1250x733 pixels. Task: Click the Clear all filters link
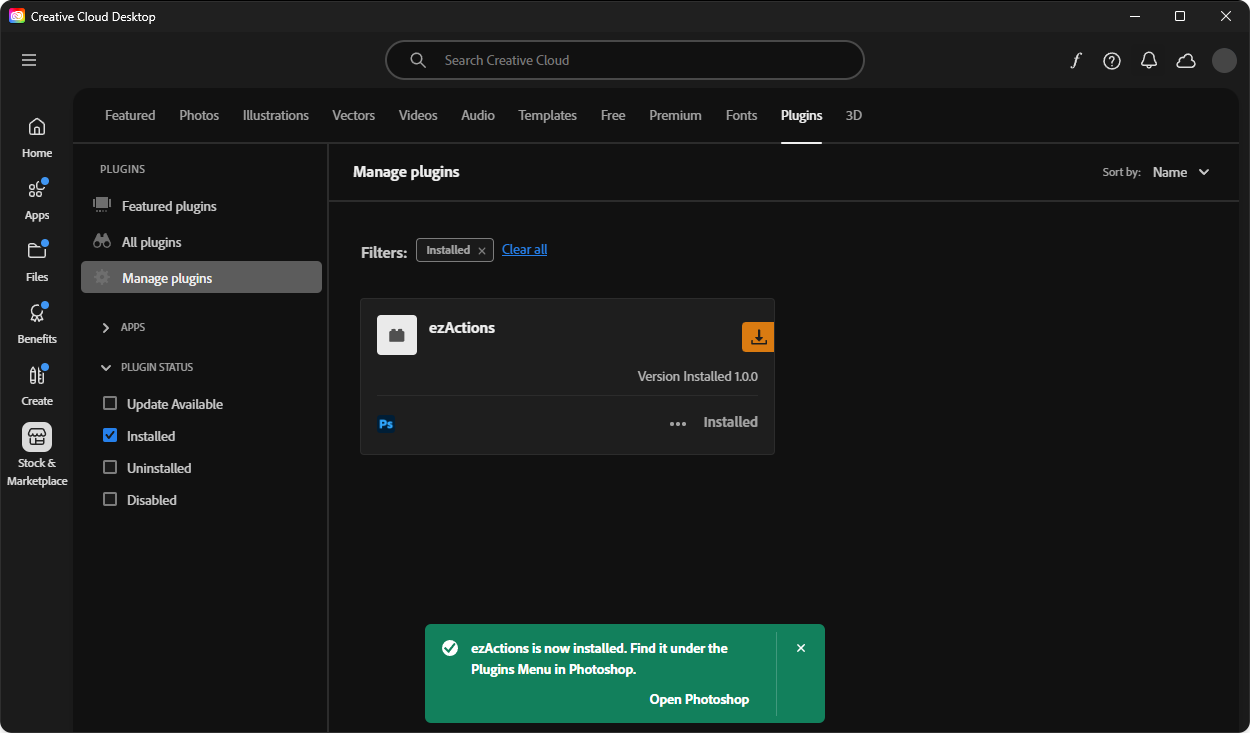524,250
